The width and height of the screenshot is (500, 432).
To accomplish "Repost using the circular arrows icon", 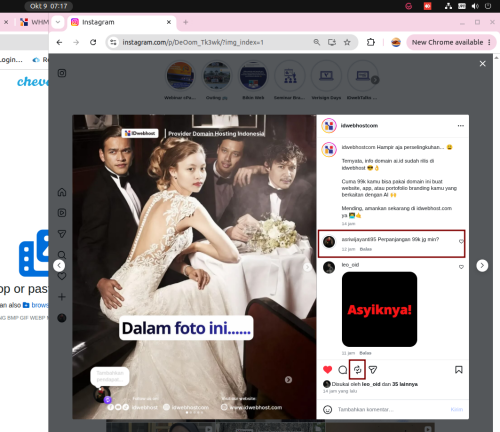I will tap(357, 369).
